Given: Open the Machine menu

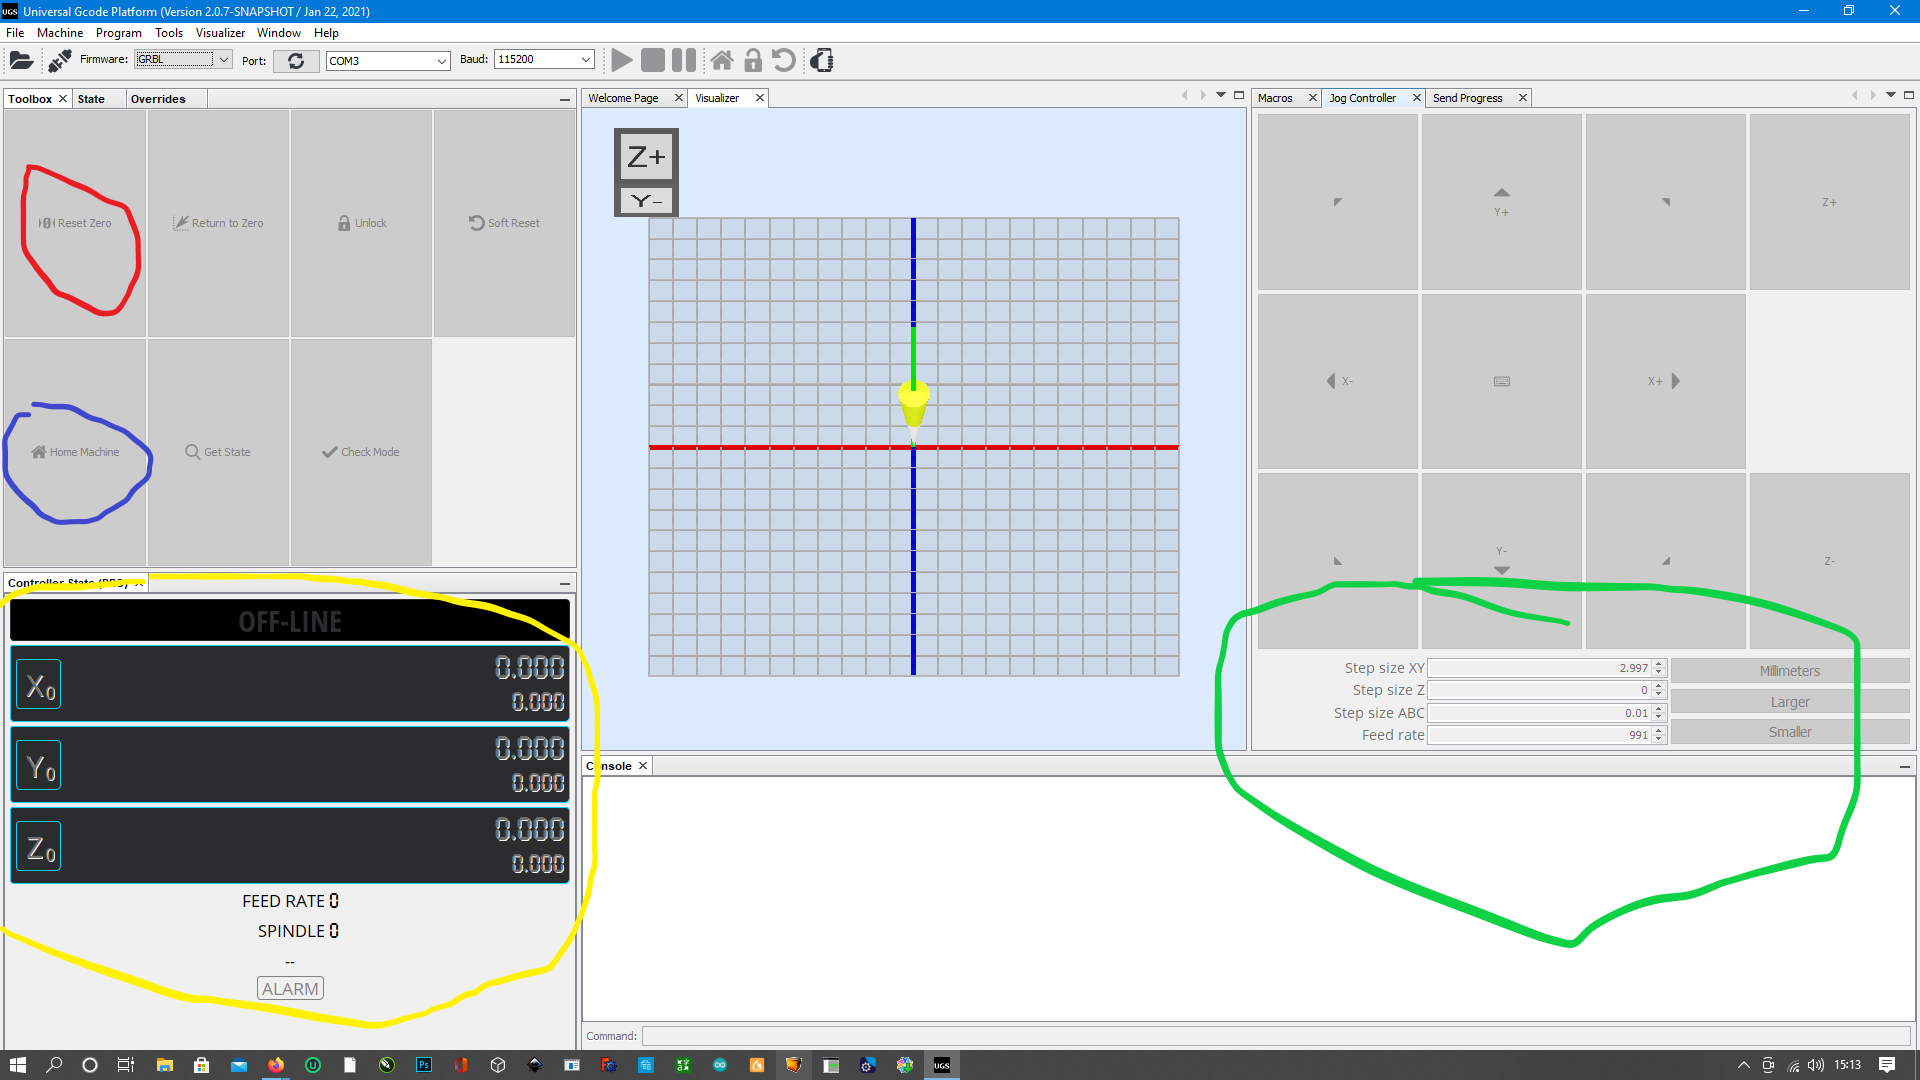Looking at the screenshot, I should [60, 33].
